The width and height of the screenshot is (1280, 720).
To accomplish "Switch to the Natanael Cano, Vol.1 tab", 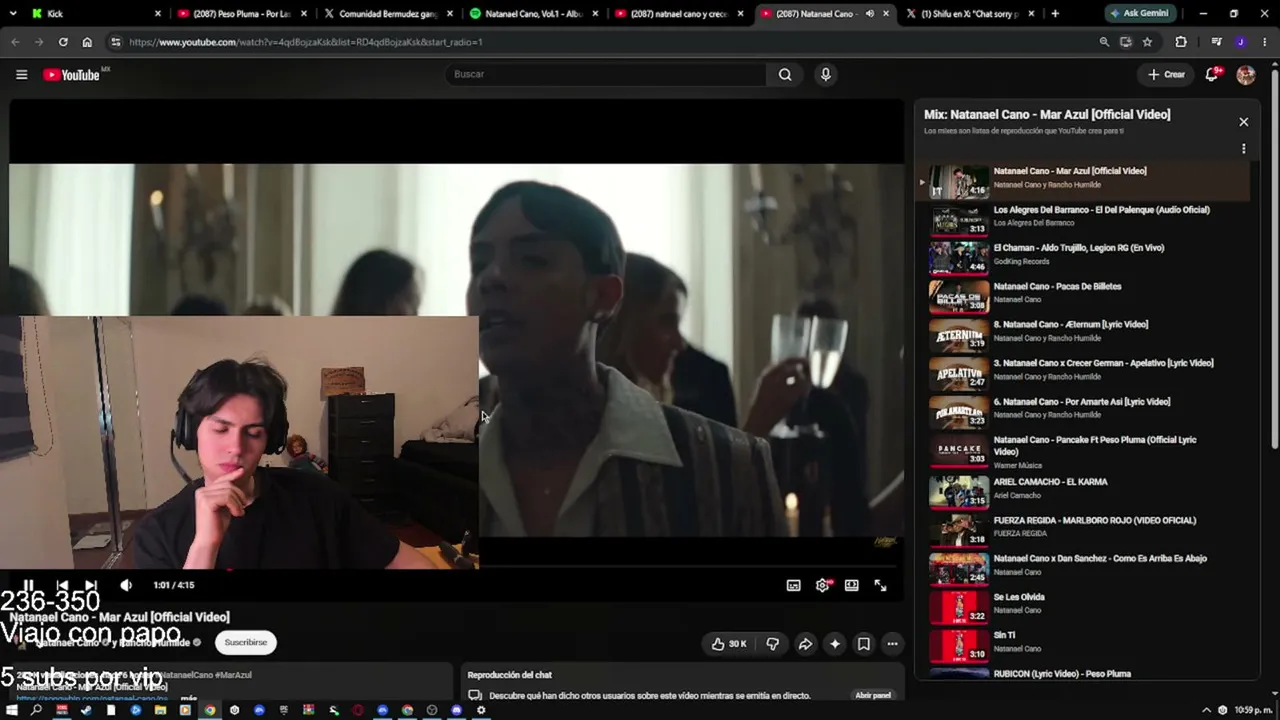I will tap(534, 14).
